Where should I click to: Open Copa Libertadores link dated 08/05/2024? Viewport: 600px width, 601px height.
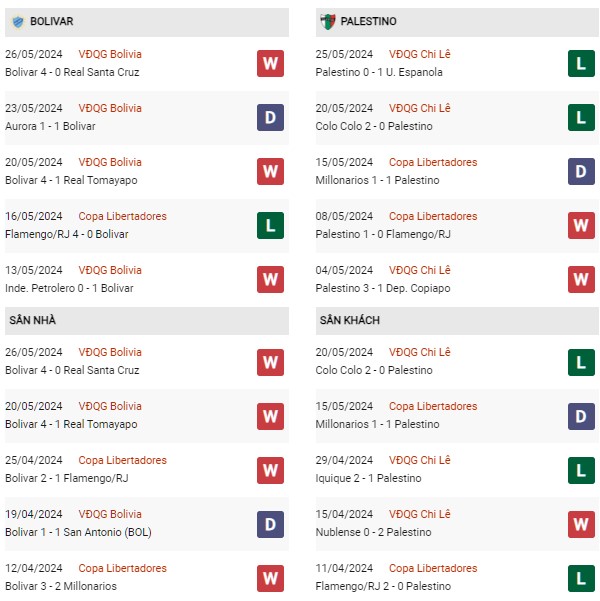(433, 217)
